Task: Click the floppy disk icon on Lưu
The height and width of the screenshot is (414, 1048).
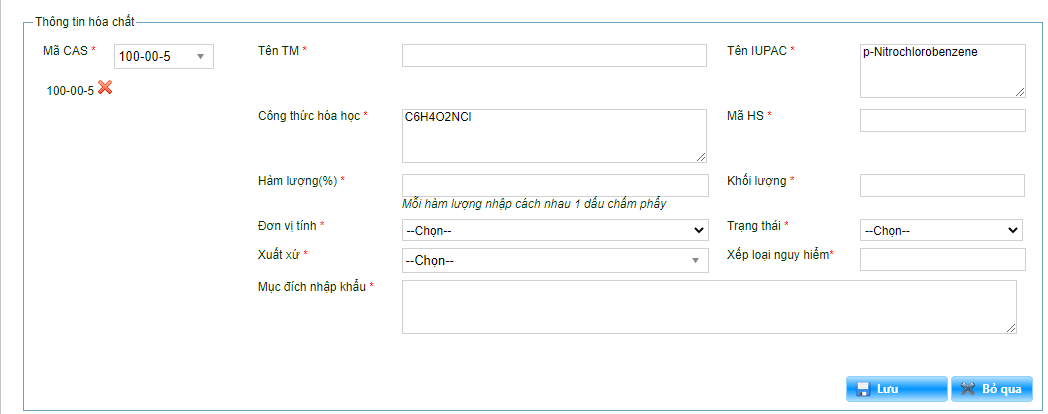Action: pyautogui.click(x=861, y=389)
